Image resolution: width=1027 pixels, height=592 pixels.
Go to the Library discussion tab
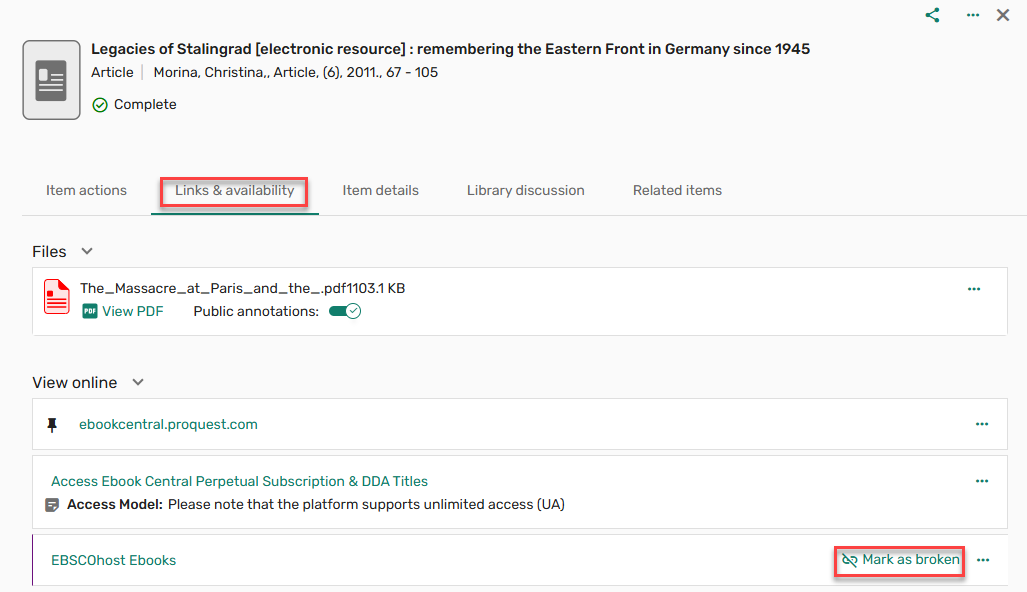point(526,191)
